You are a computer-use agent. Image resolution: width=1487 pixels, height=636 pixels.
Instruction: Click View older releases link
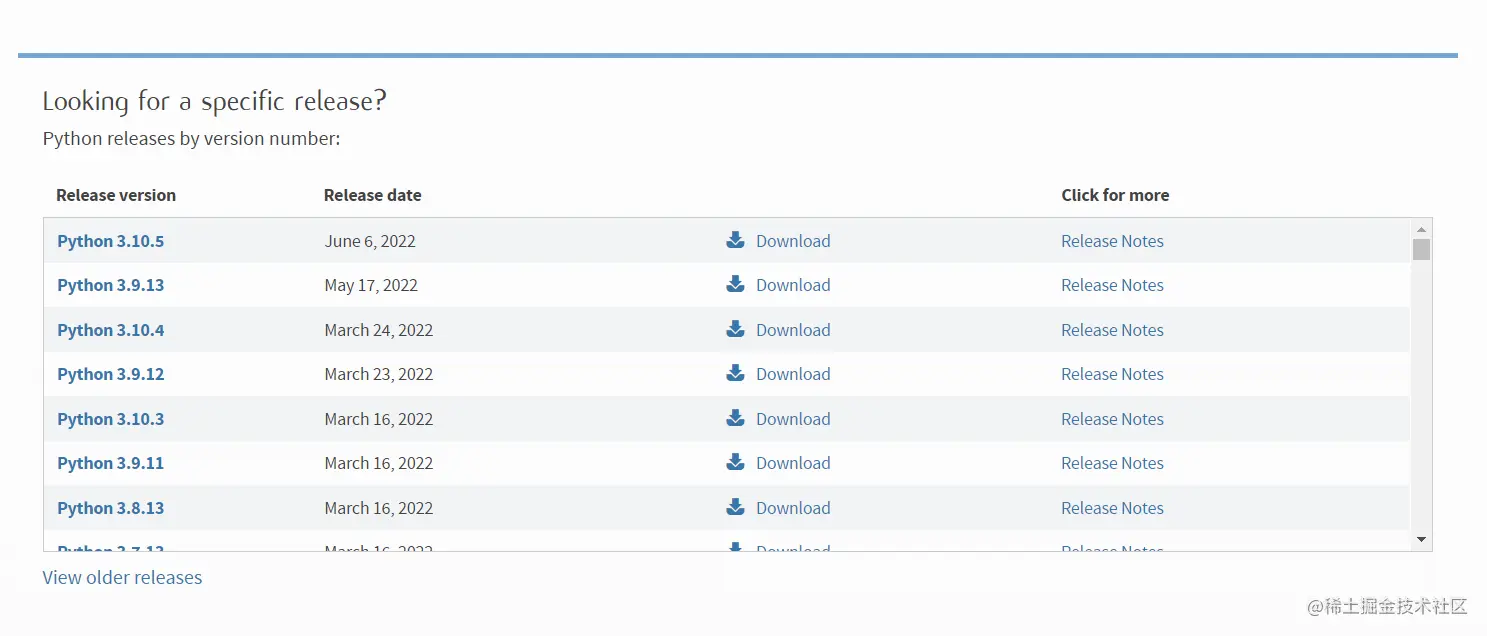click(122, 577)
